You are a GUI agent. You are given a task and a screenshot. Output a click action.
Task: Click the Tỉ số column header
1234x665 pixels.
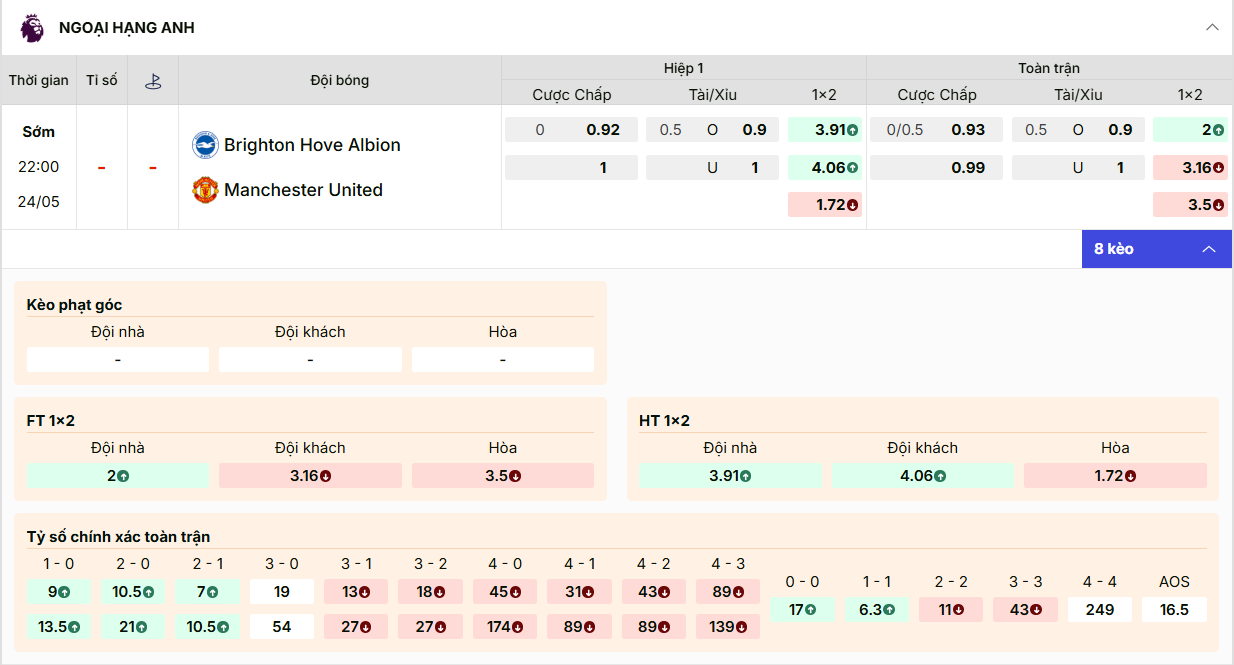102,80
